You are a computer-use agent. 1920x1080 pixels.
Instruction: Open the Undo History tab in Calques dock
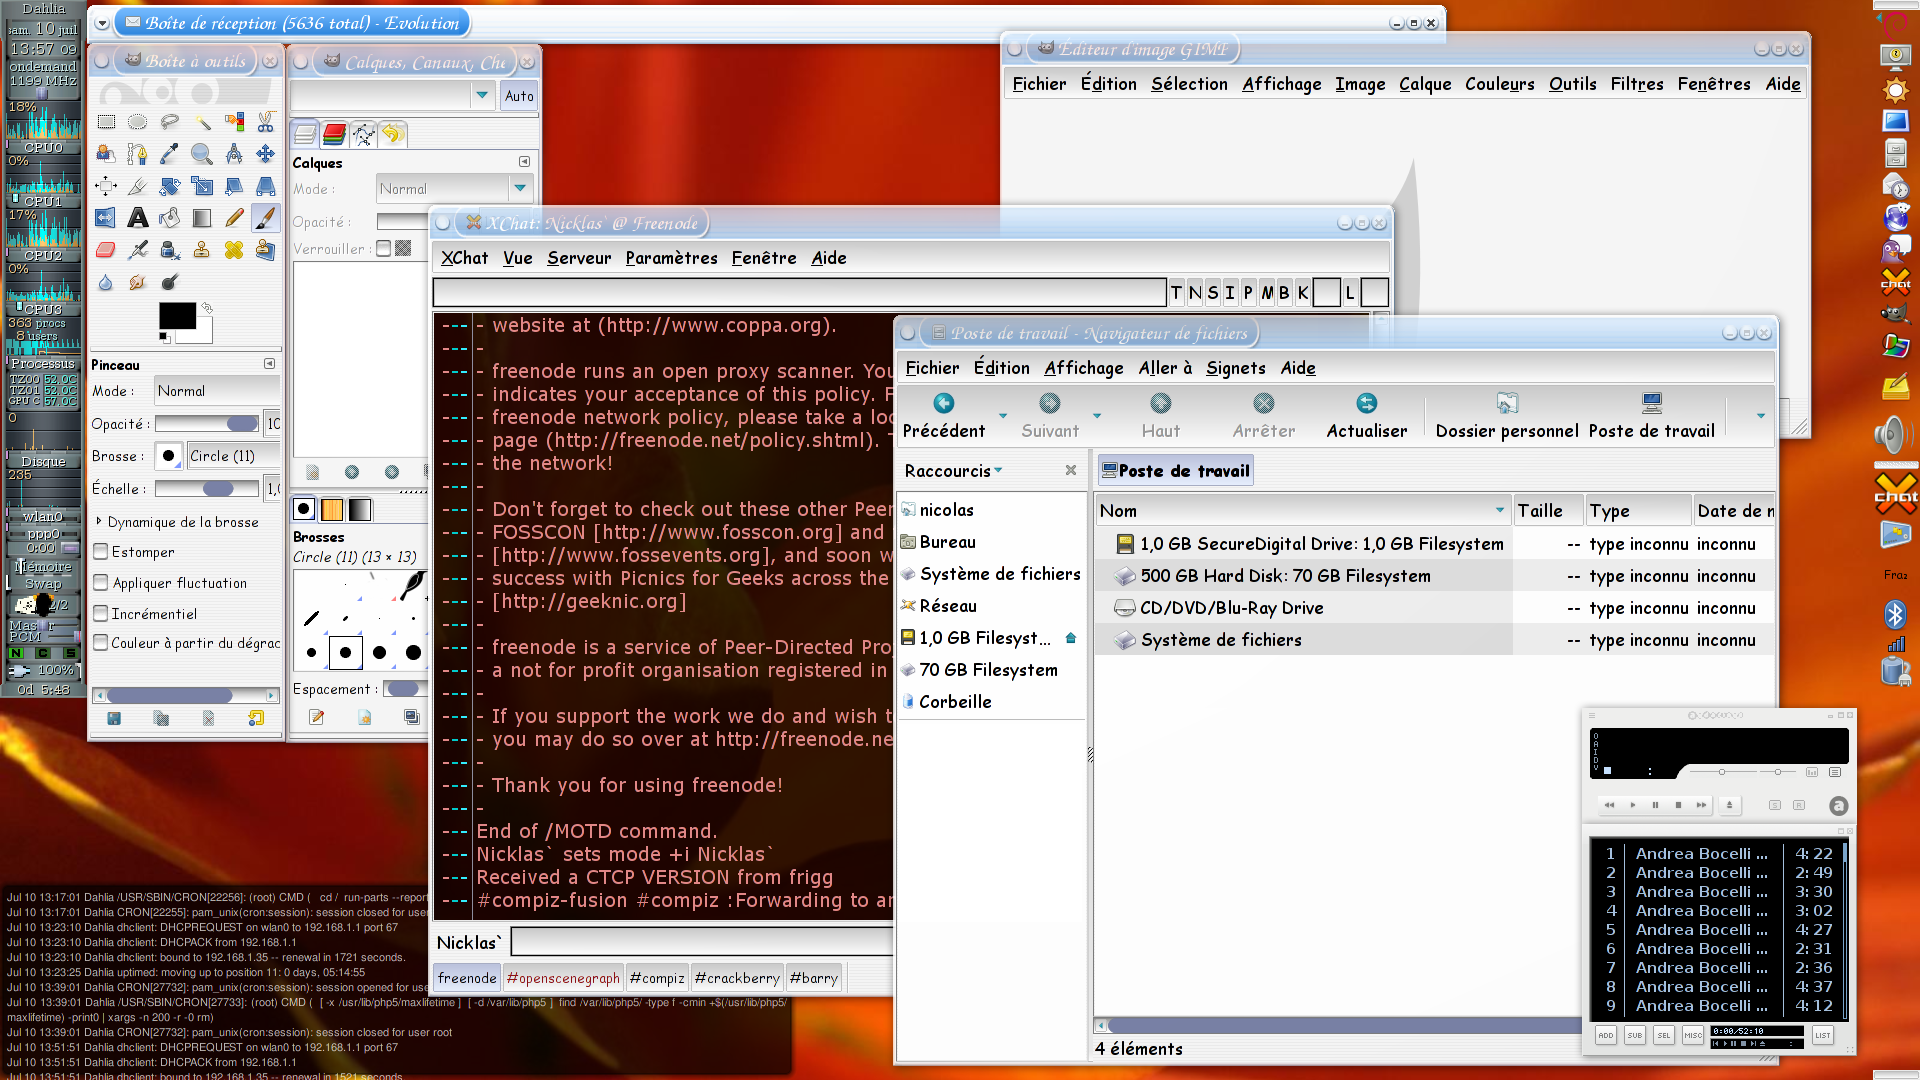[393, 134]
